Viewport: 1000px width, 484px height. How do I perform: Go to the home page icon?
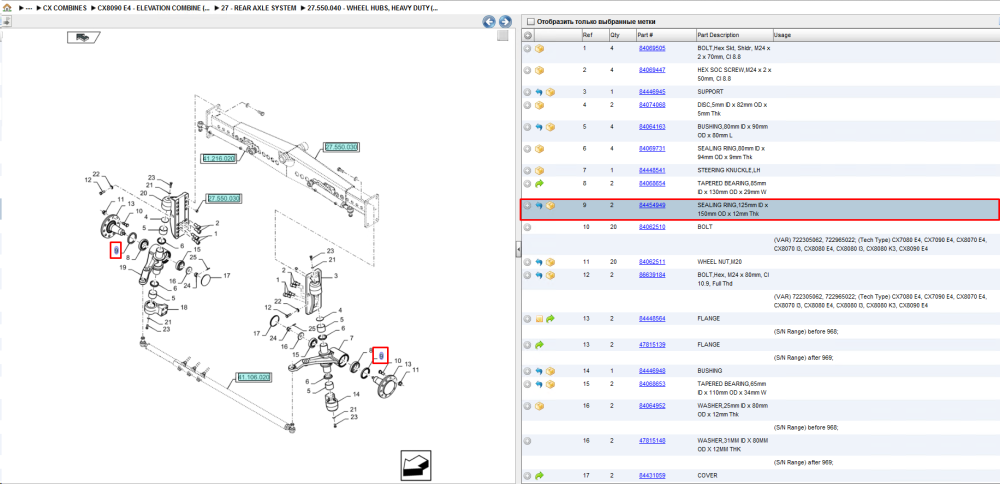pyautogui.click(x=7, y=8)
